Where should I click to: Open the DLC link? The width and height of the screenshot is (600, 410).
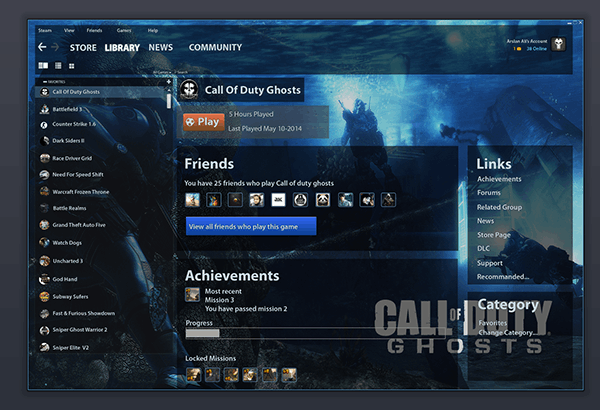pyautogui.click(x=483, y=248)
